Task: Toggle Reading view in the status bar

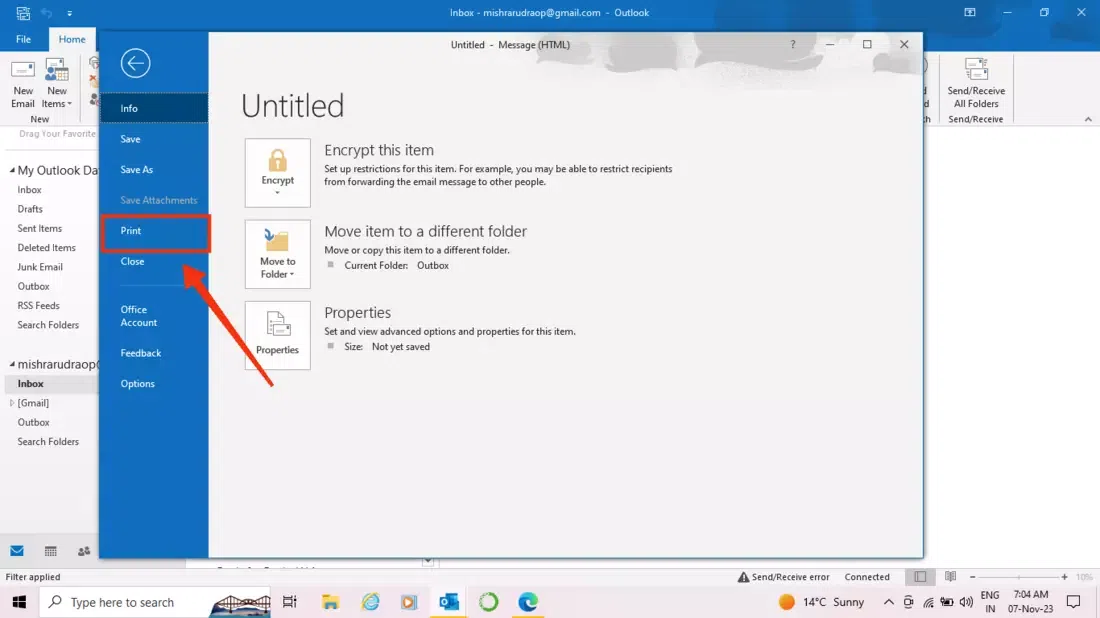Action: (x=949, y=576)
